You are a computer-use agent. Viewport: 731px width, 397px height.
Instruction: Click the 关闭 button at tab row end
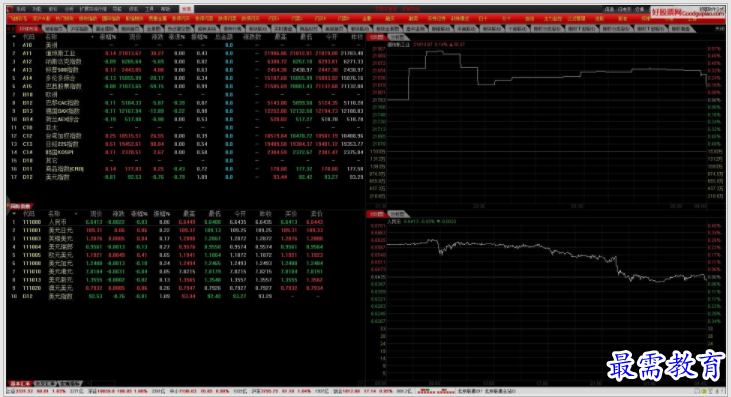coord(720,28)
